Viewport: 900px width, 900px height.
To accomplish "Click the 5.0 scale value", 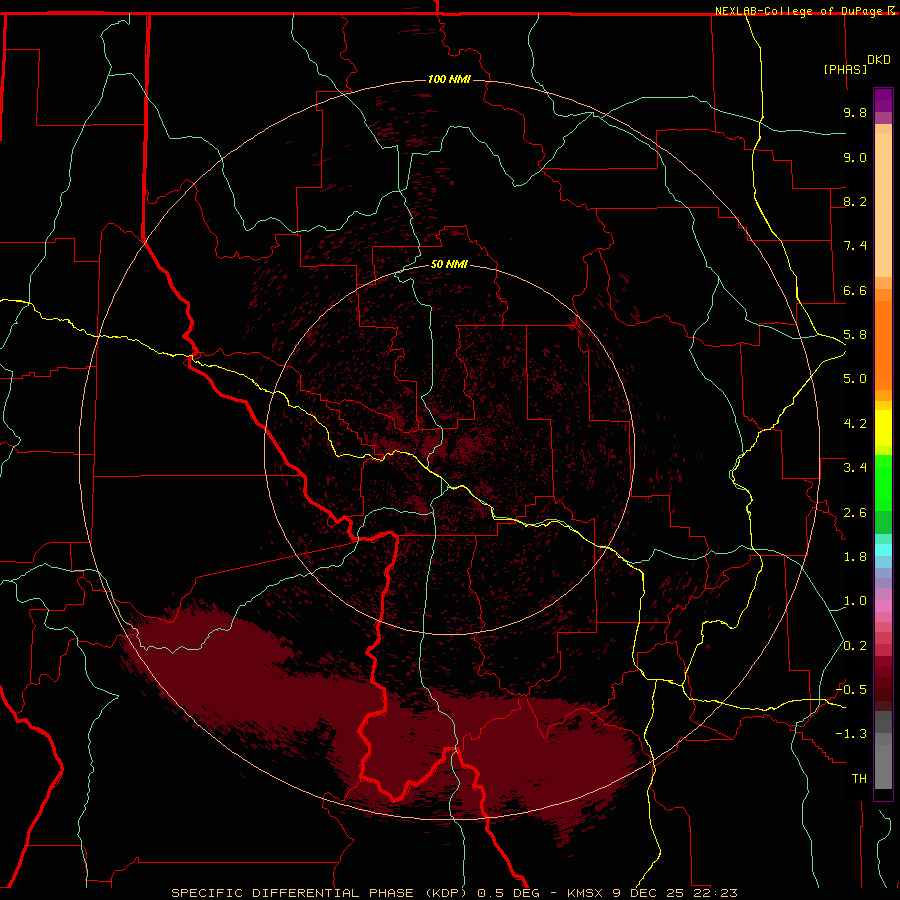I will [x=855, y=379].
